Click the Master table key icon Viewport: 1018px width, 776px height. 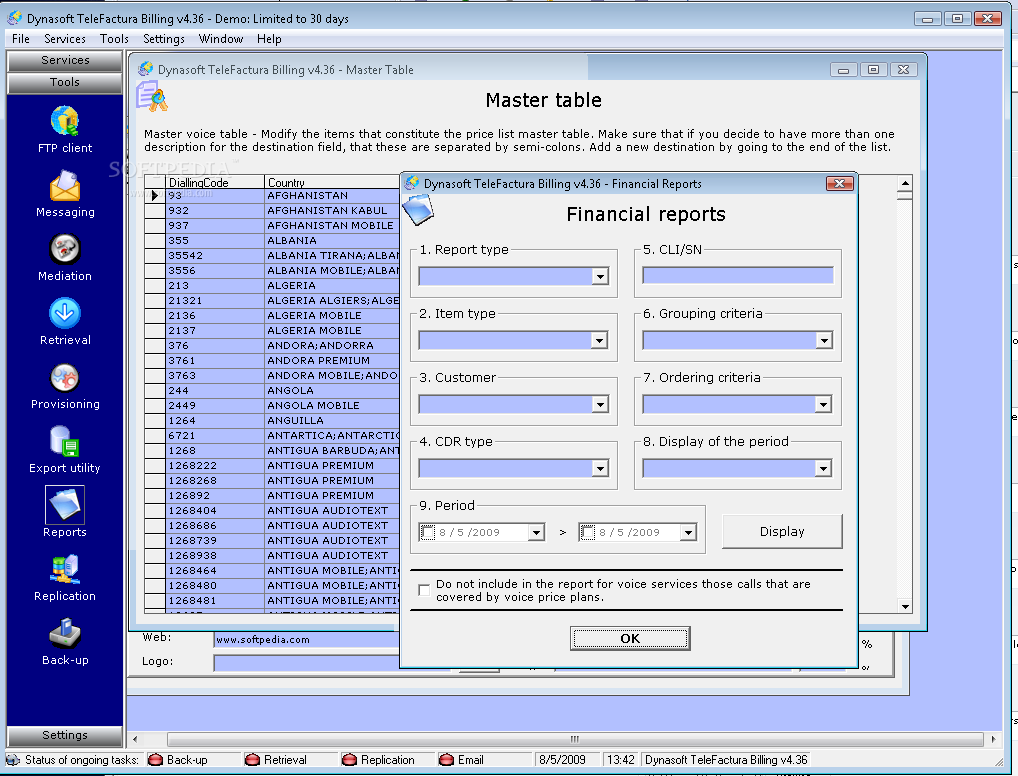tap(152, 97)
